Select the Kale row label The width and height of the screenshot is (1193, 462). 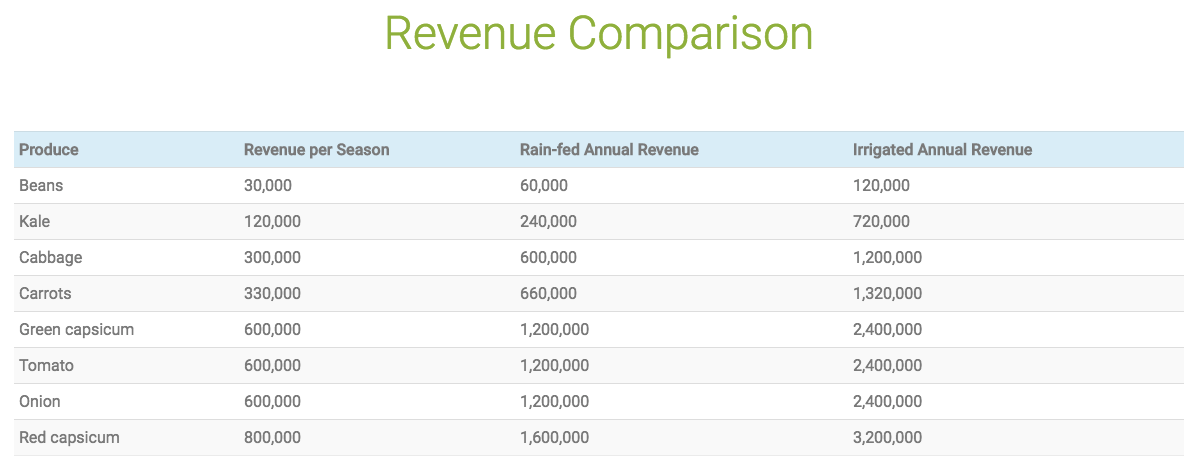(34, 221)
